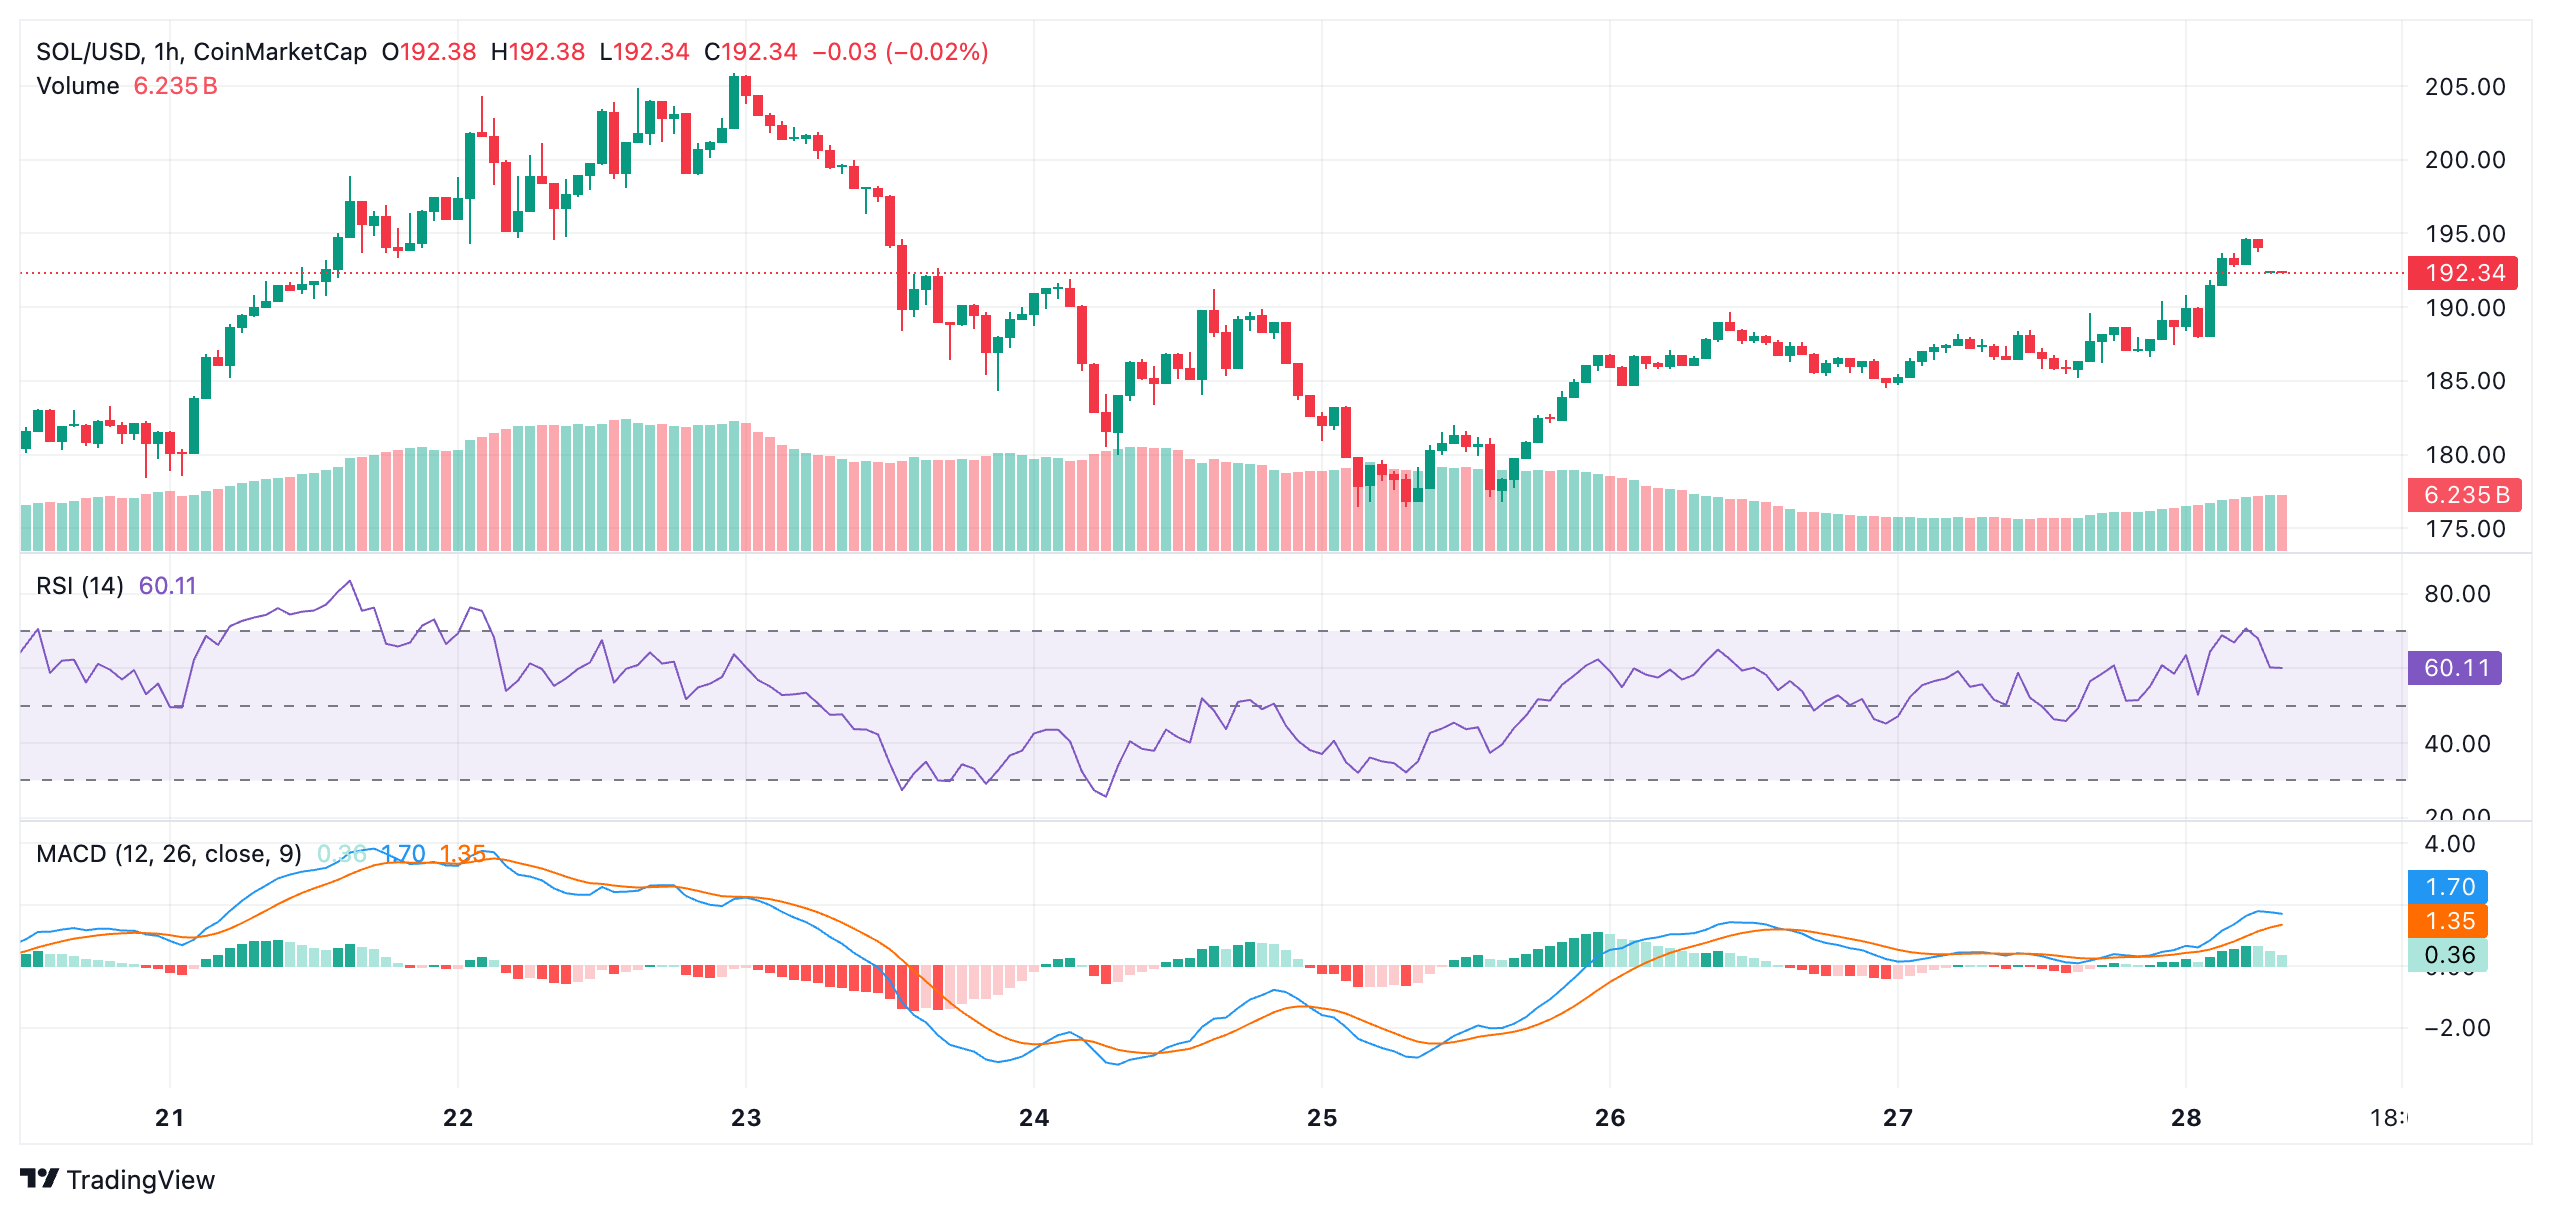The height and width of the screenshot is (1214, 2552).
Task: Click date label 23 on time axis
Action: coord(746,1117)
